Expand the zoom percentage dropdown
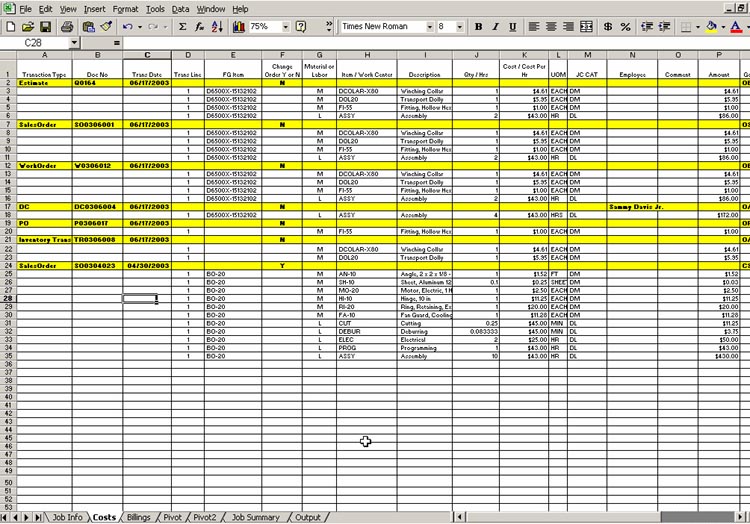This screenshot has width=750, height=524. (x=286, y=26)
